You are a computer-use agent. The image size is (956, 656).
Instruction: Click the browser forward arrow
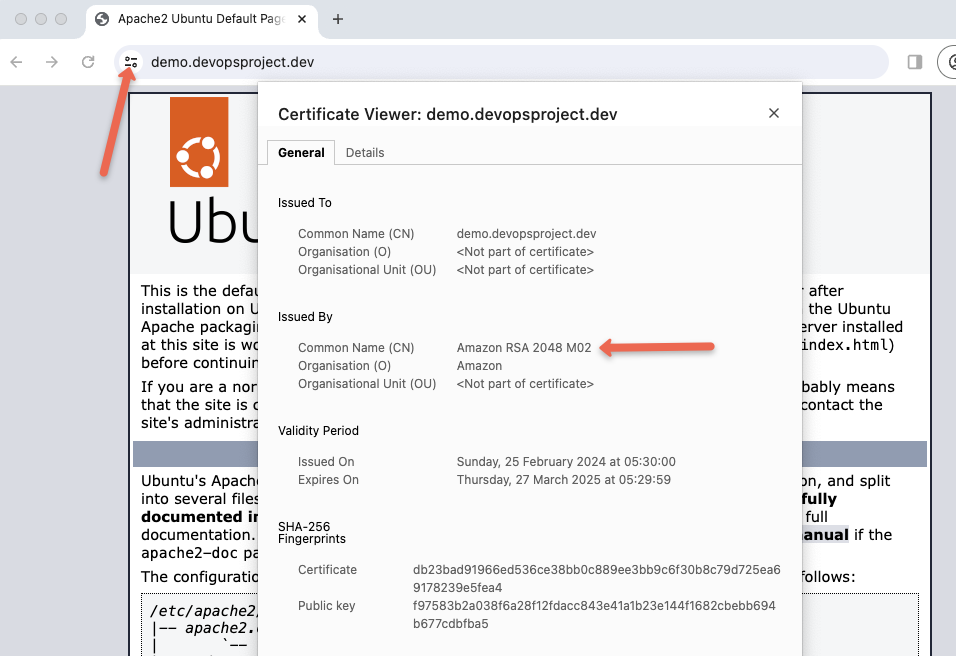click(x=52, y=62)
